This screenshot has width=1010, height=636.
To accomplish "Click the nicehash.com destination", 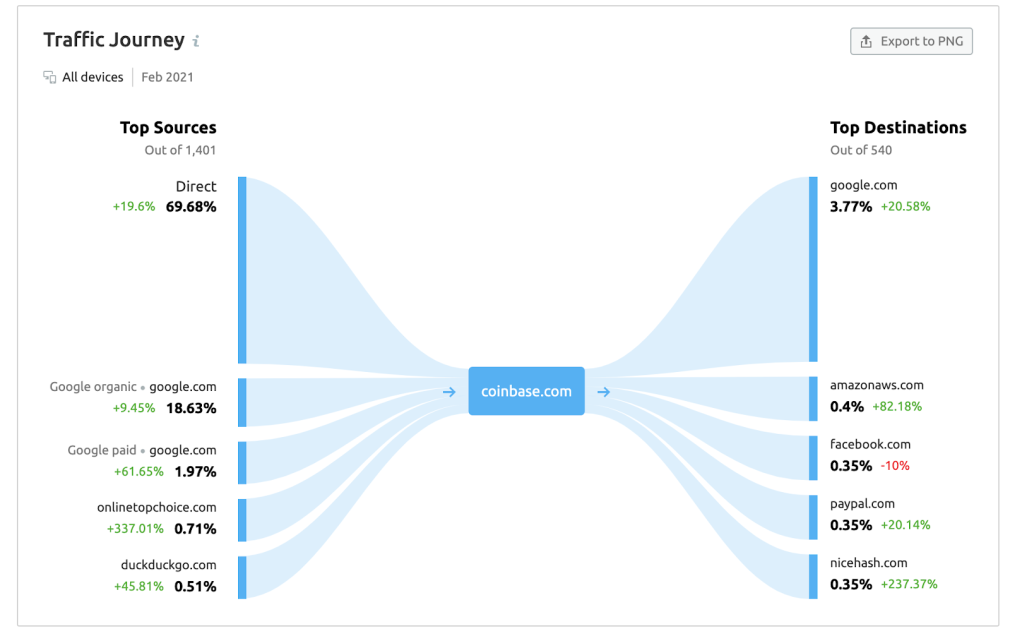I will click(869, 563).
